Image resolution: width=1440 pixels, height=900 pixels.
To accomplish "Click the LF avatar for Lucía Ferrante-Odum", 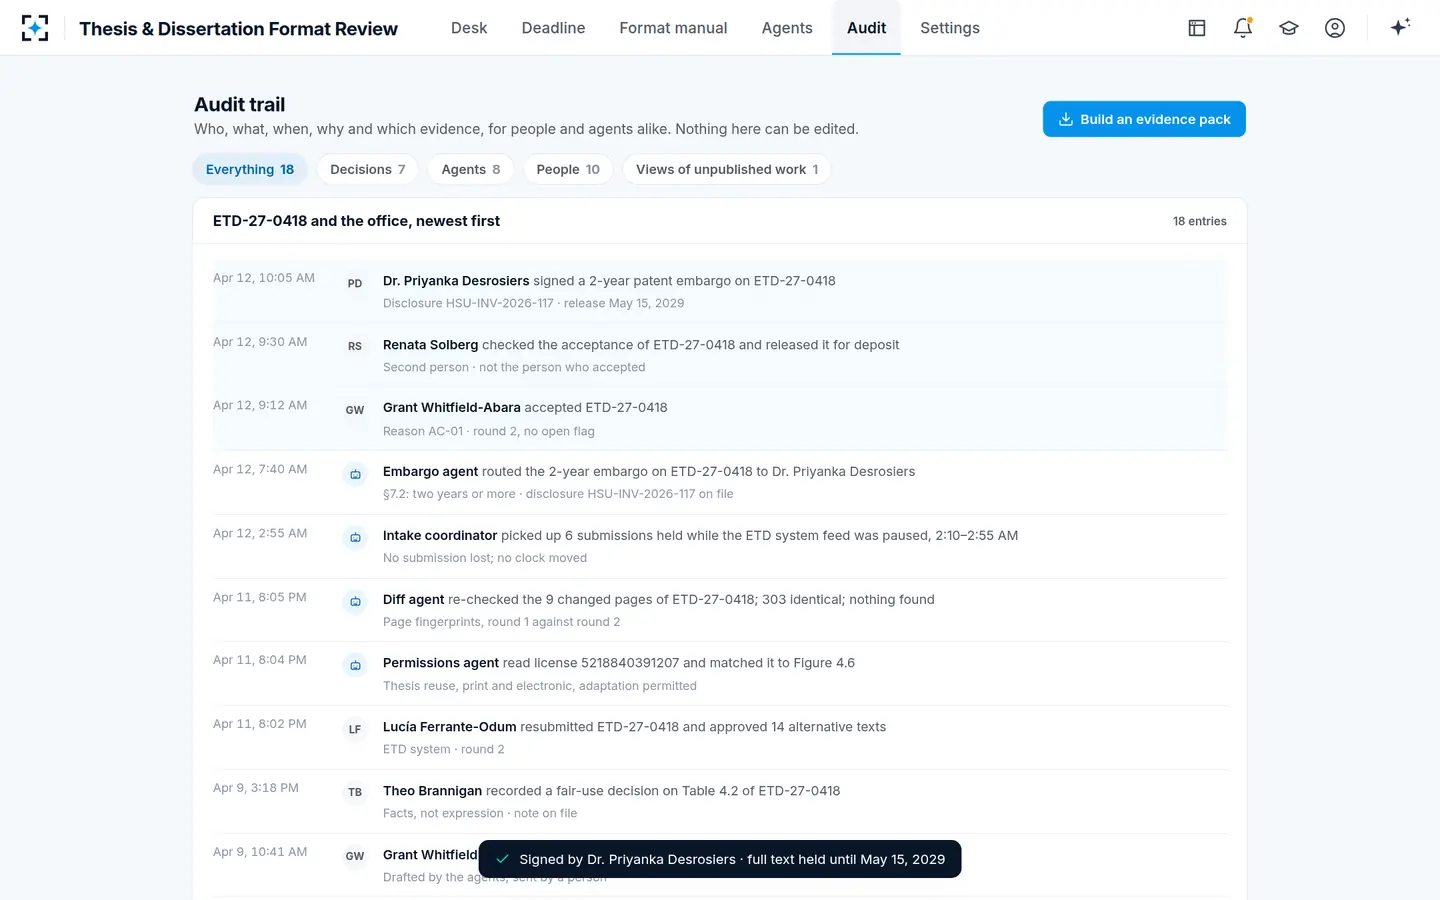I will 355,729.
